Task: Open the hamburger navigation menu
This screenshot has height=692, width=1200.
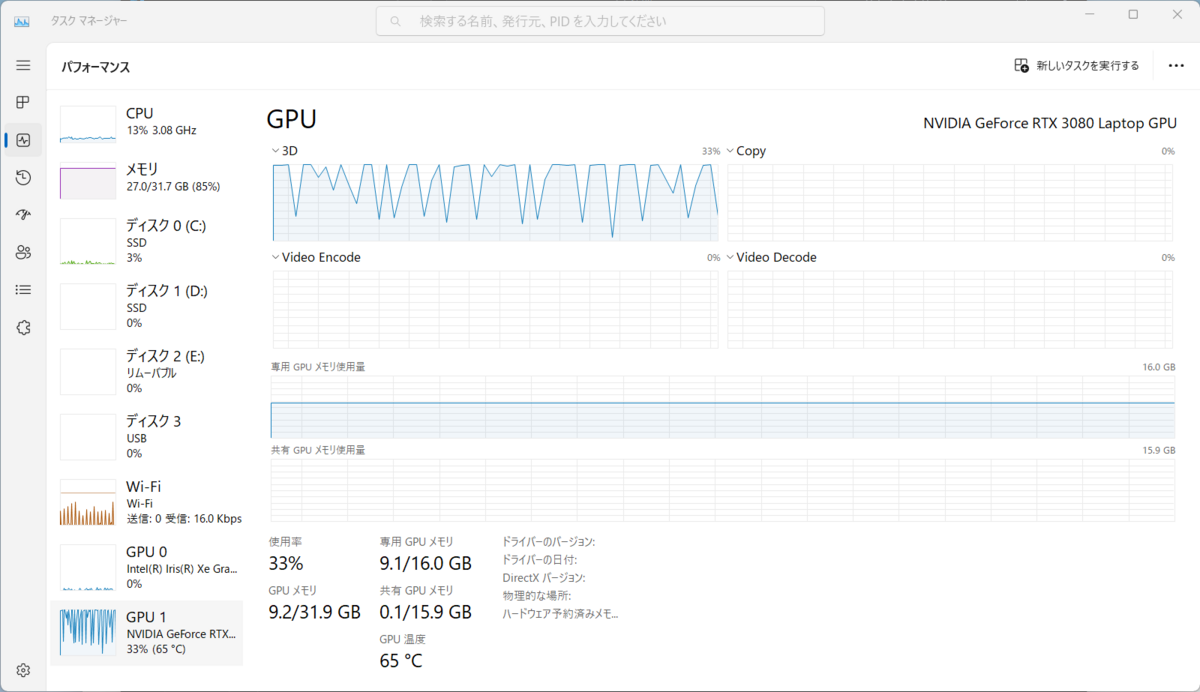Action: 23,65
